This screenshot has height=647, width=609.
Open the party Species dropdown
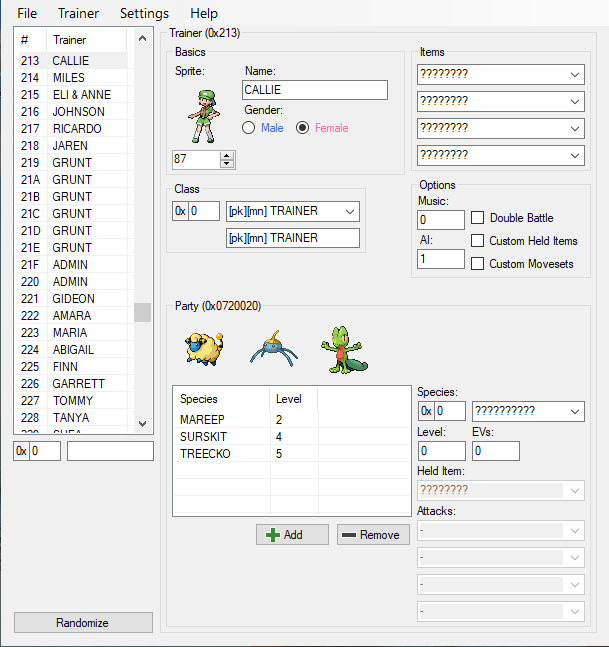click(575, 411)
